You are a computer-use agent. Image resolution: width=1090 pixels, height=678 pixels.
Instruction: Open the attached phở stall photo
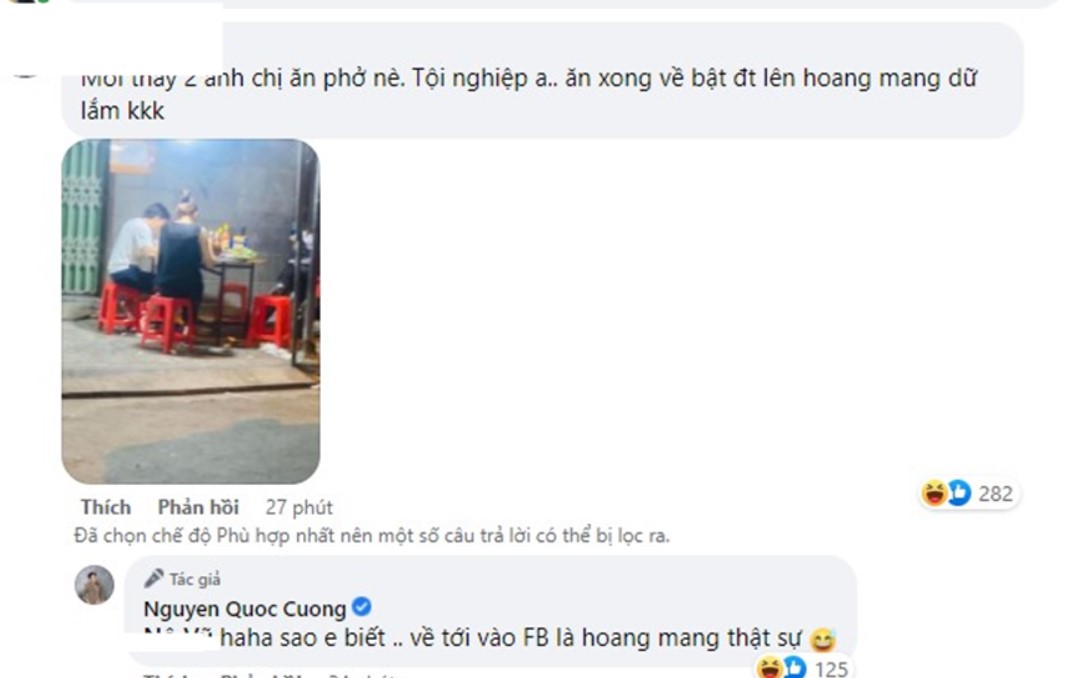click(190, 311)
